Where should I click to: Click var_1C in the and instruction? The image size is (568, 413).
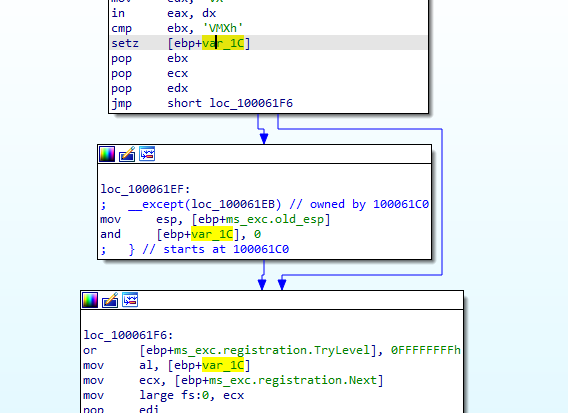click(212, 234)
